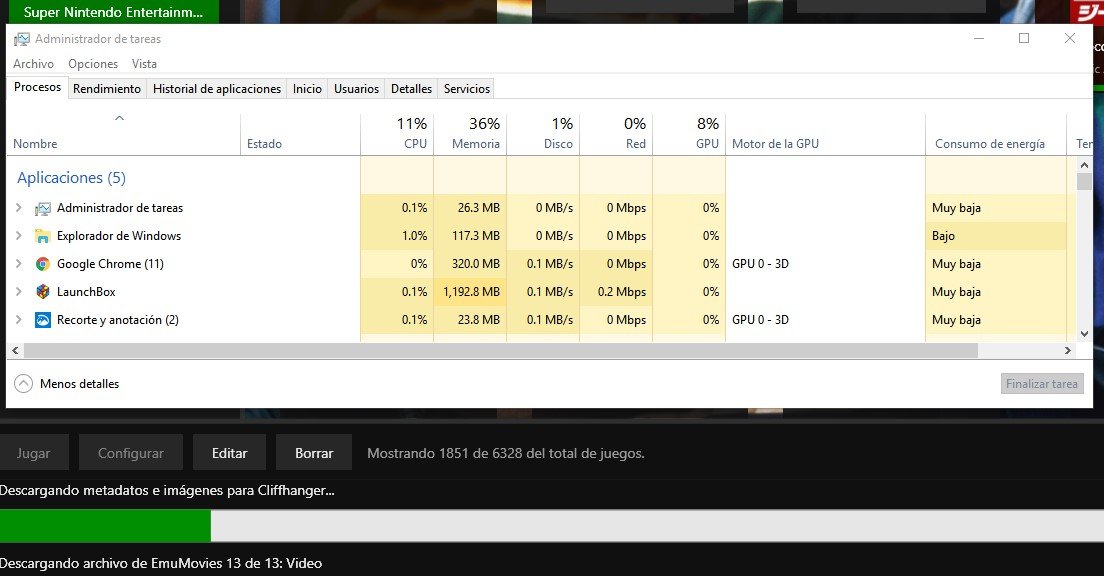Click Administrador de tareas memory value 26.3 MB
This screenshot has height=576, width=1104.
(479, 208)
